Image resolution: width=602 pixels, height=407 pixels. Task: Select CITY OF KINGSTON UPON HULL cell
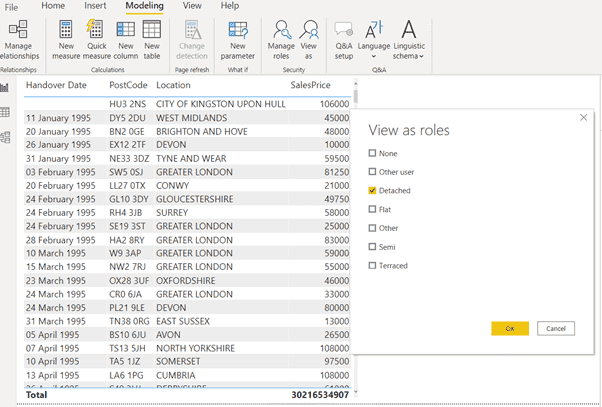[221, 104]
